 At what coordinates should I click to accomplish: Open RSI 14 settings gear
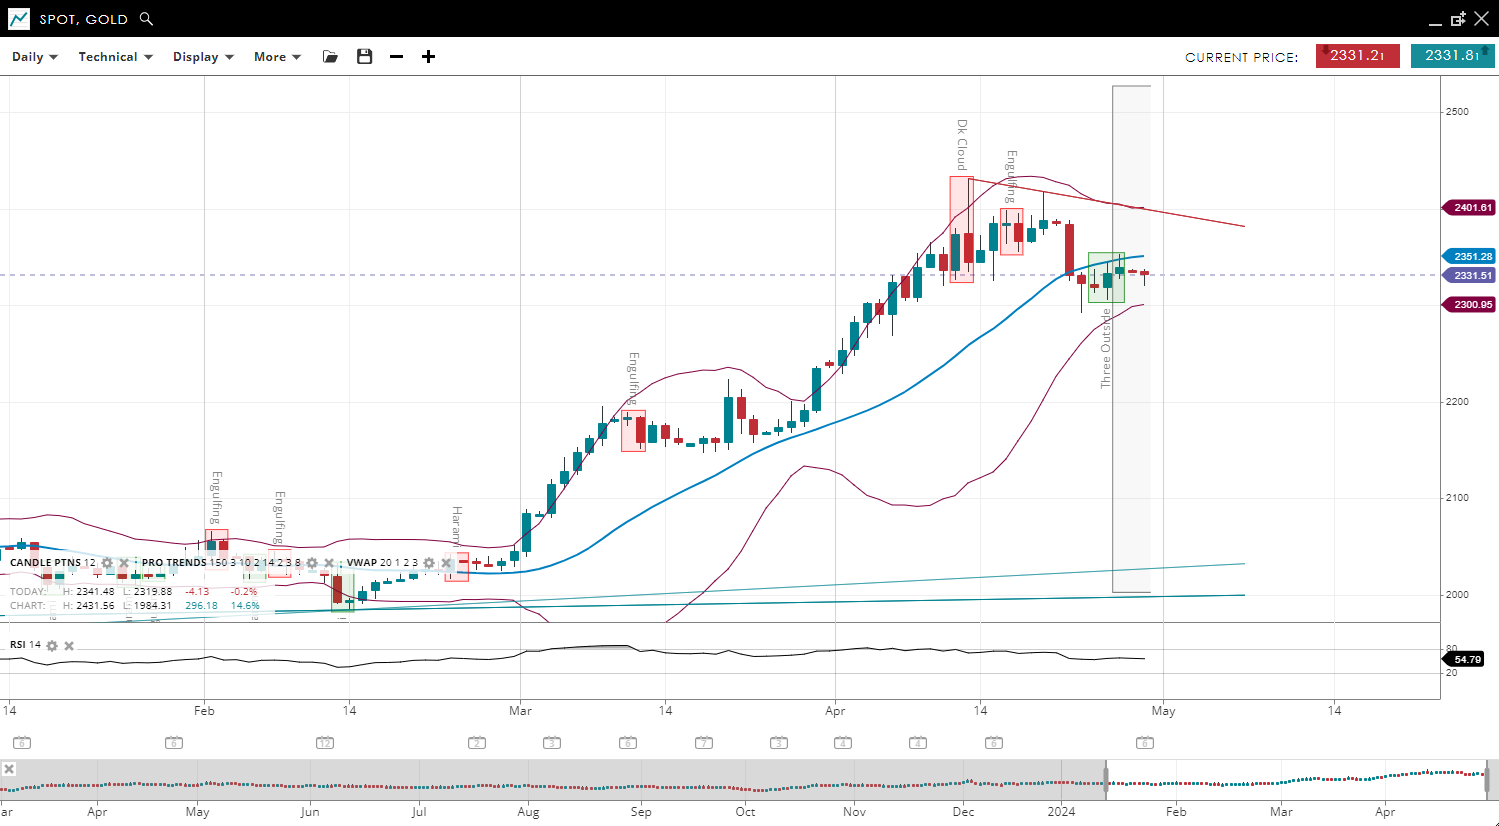(x=52, y=646)
